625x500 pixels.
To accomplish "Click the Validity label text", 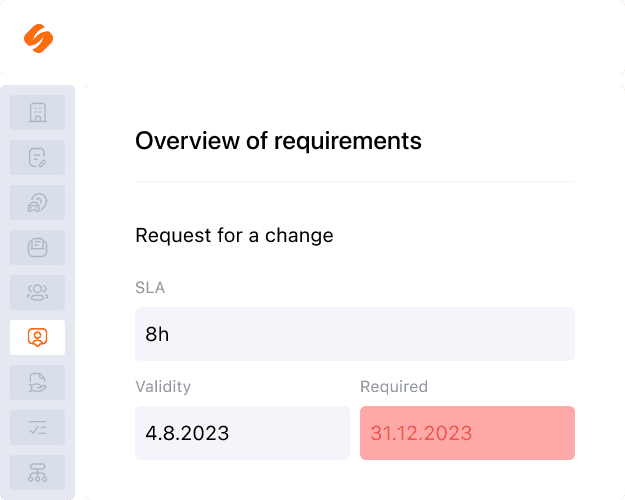I will (163, 387).
